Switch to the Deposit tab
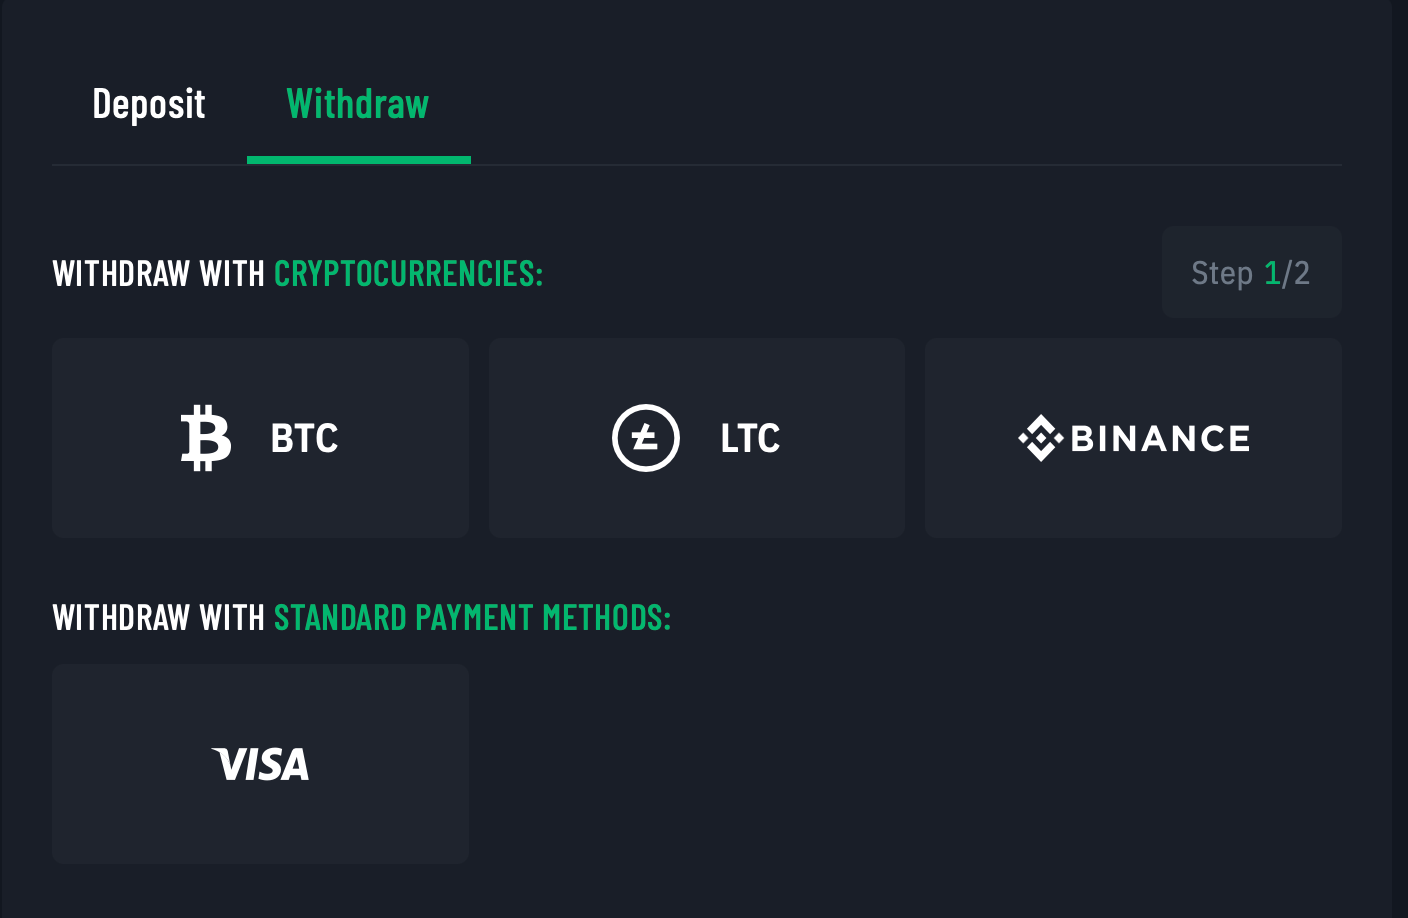The width and height of the screenshot is (1408, 918). click(149, 104)
